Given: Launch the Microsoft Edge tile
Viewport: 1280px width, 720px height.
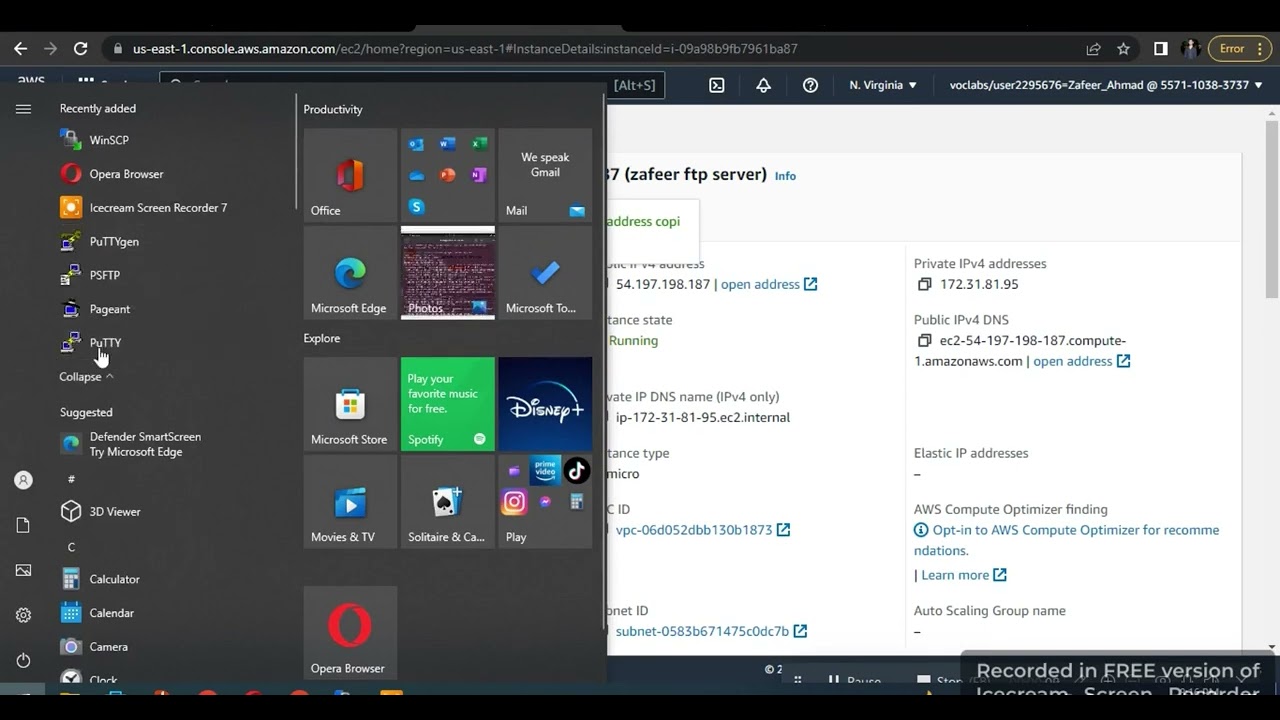Looking at the screenshot, I should [x=350, y=273].
